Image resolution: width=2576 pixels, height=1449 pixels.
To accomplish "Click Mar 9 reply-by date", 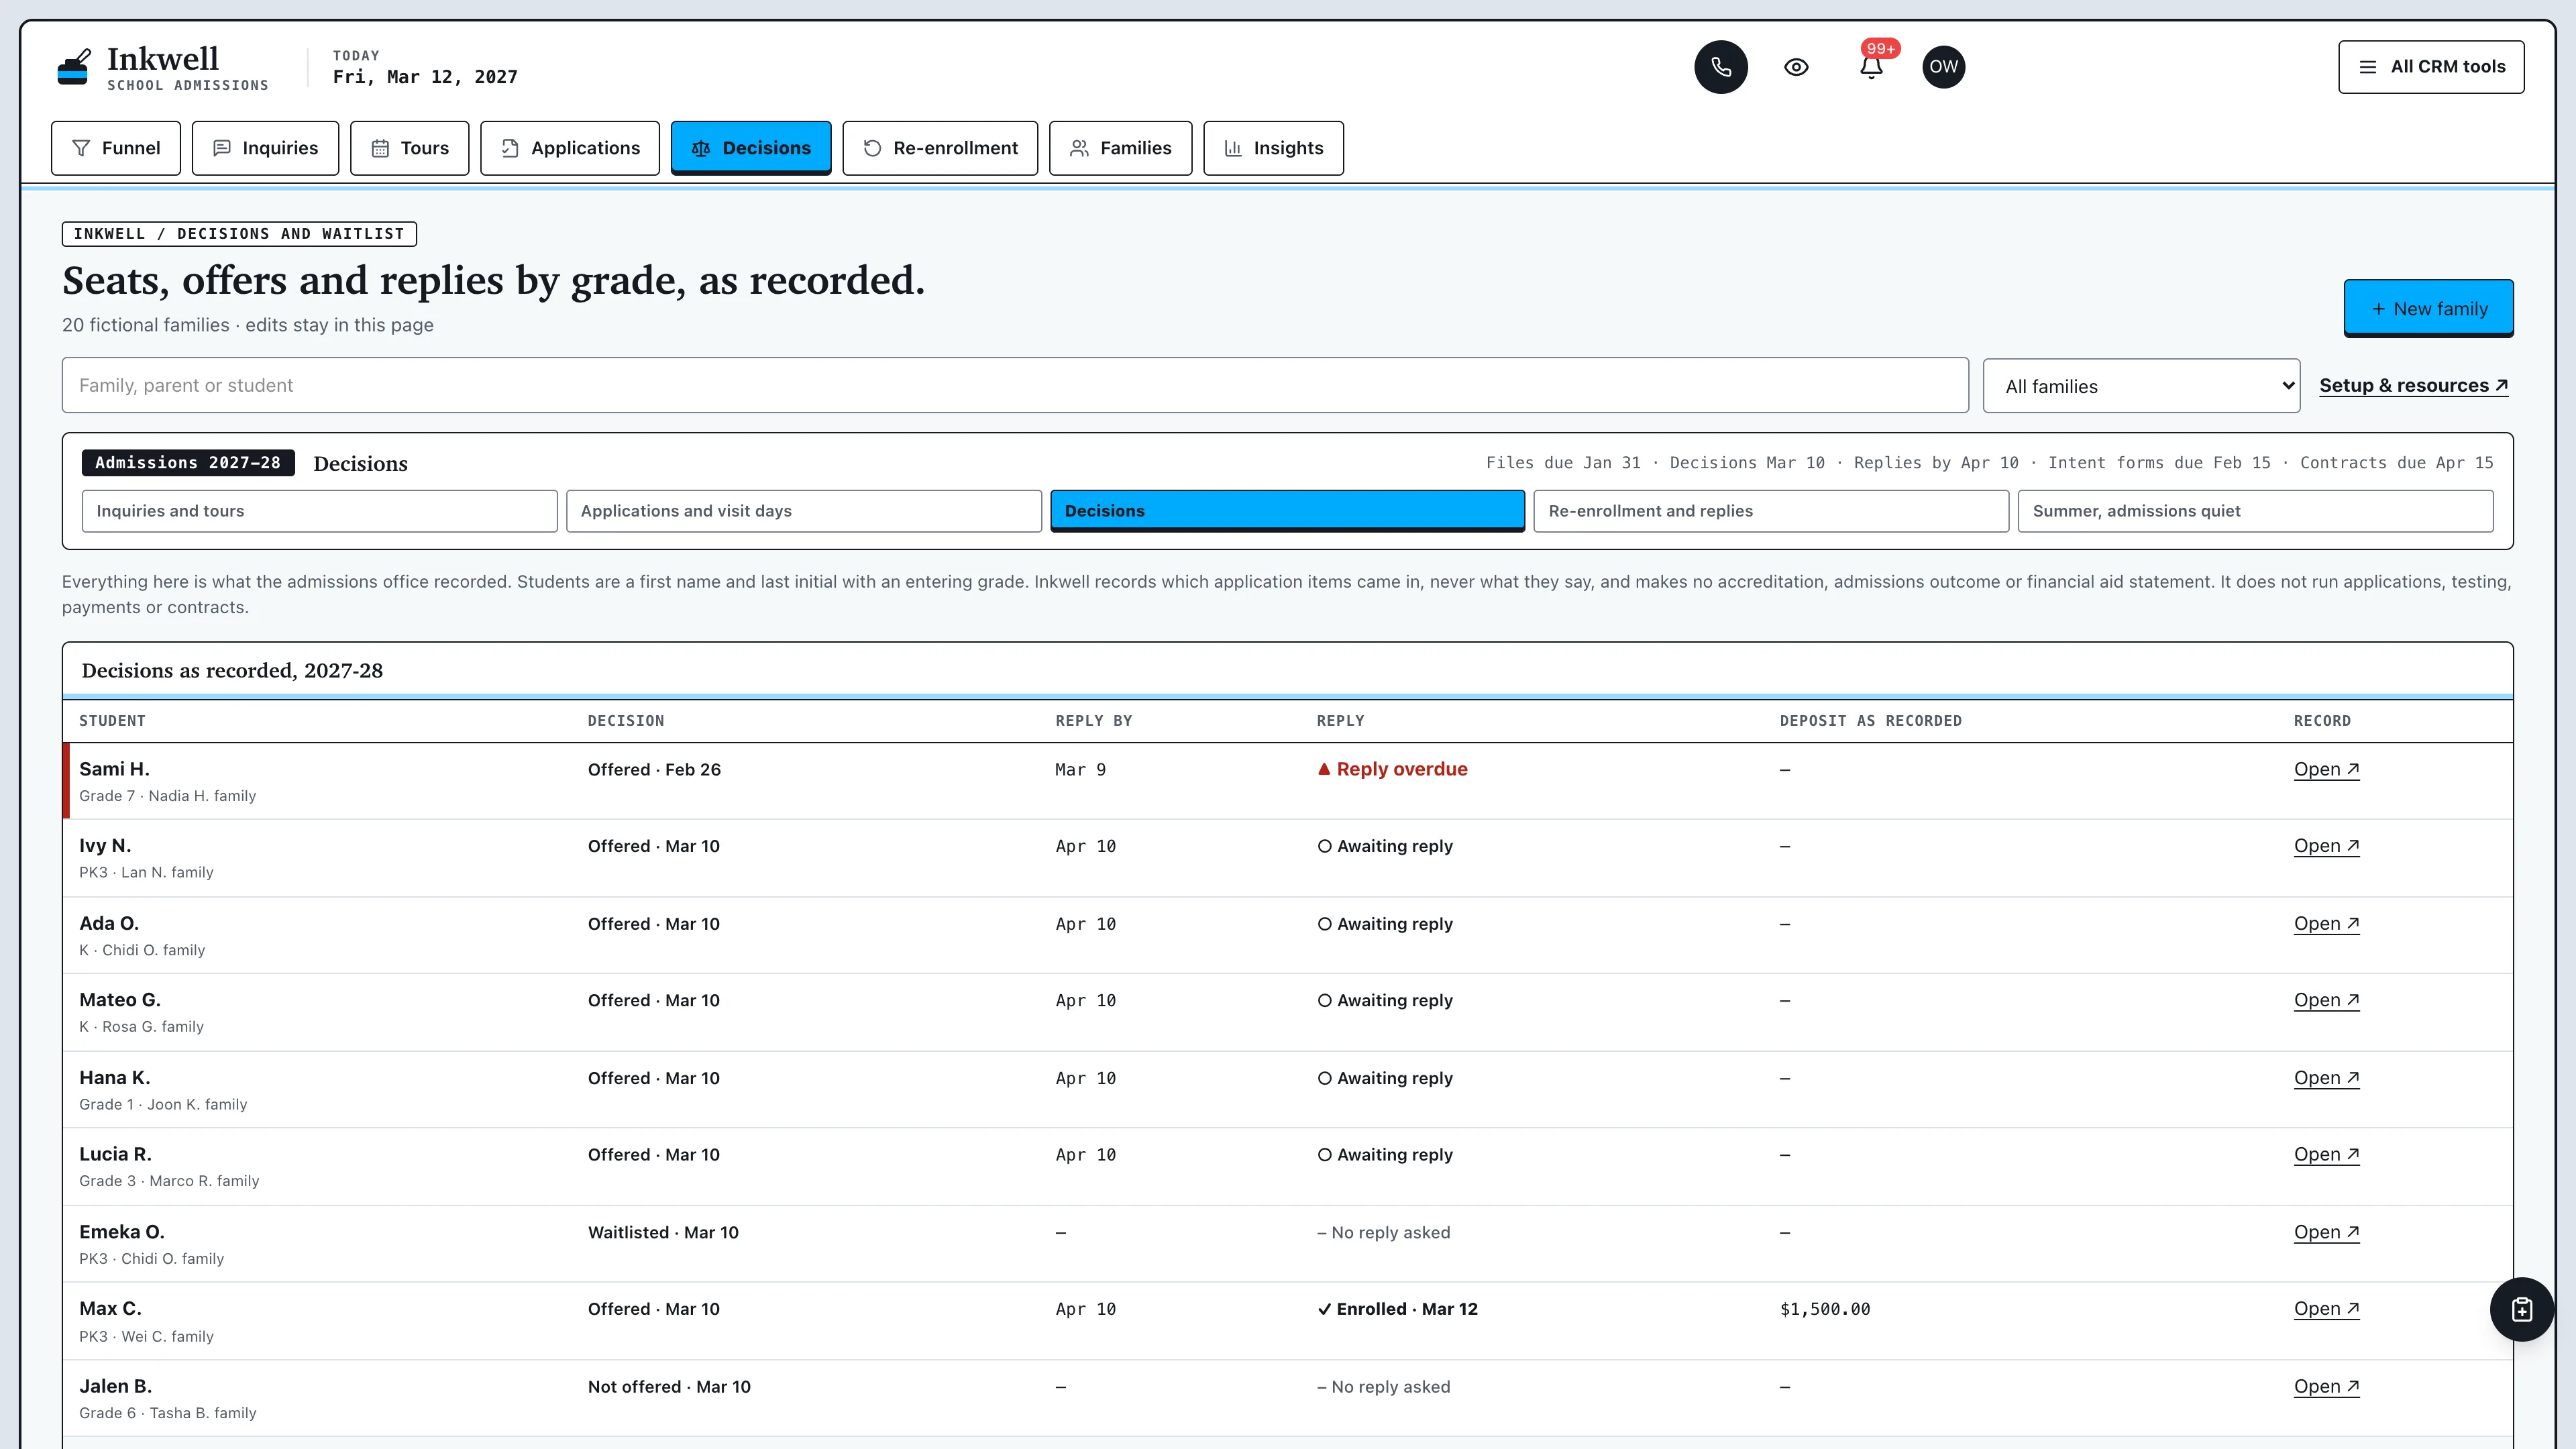I will (1080, 769).
